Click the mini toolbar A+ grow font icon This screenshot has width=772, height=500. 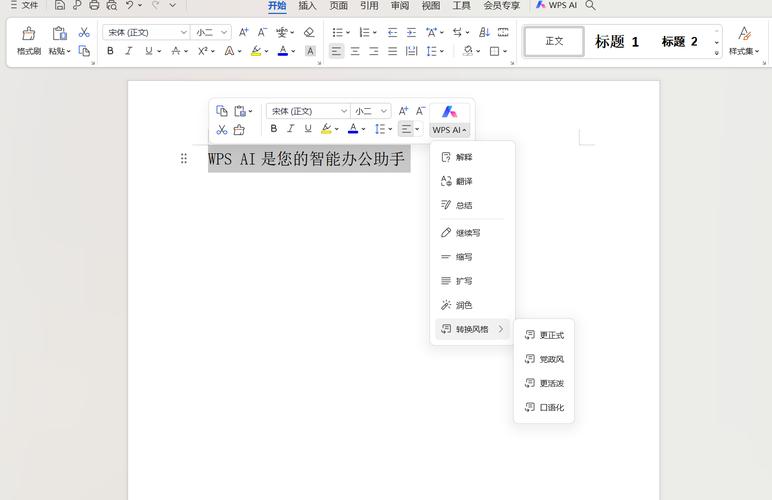tap(403, 111)
